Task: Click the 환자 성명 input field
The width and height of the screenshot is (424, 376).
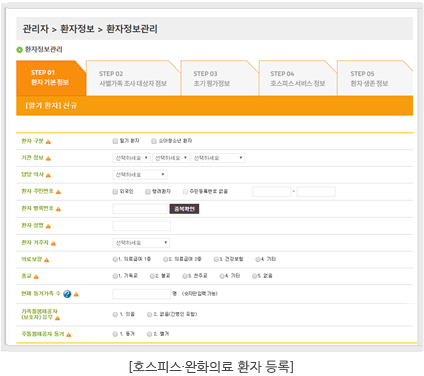Action: 142,226
